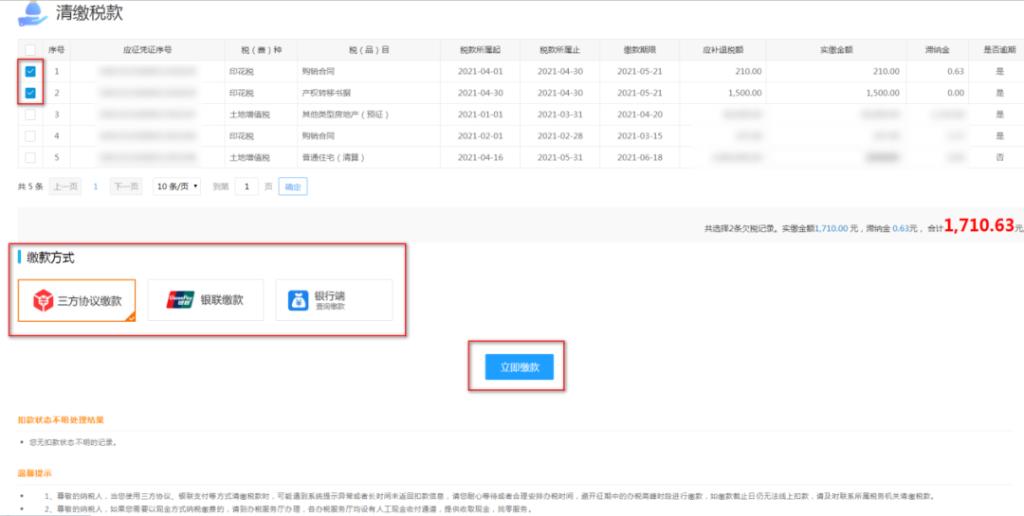Viewport: 1024px width, 516px height.
Task: Go to next page with 下一页
Action: pyautogui.click(x=125, y=186)
